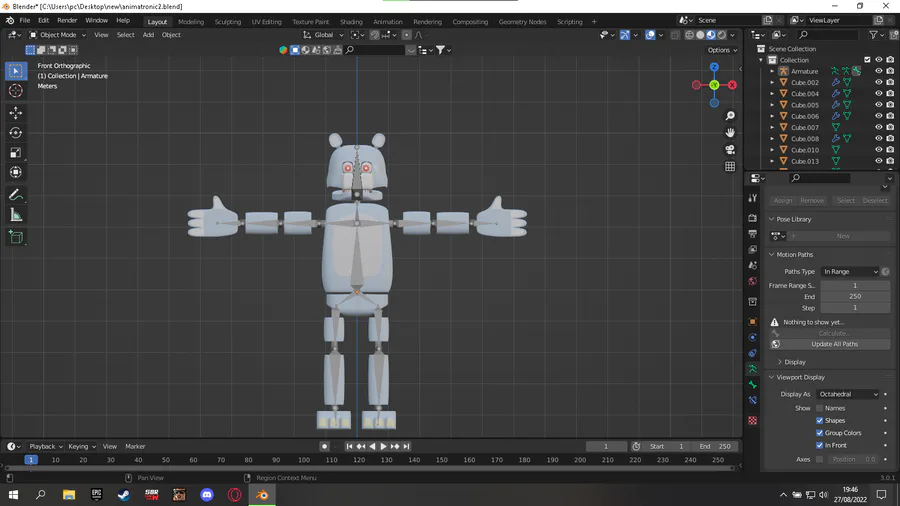Image resolution: width=900 pixels, height=506 pixels.
Task: Open the Add menu in viewport header
Action: coord(148,35)
